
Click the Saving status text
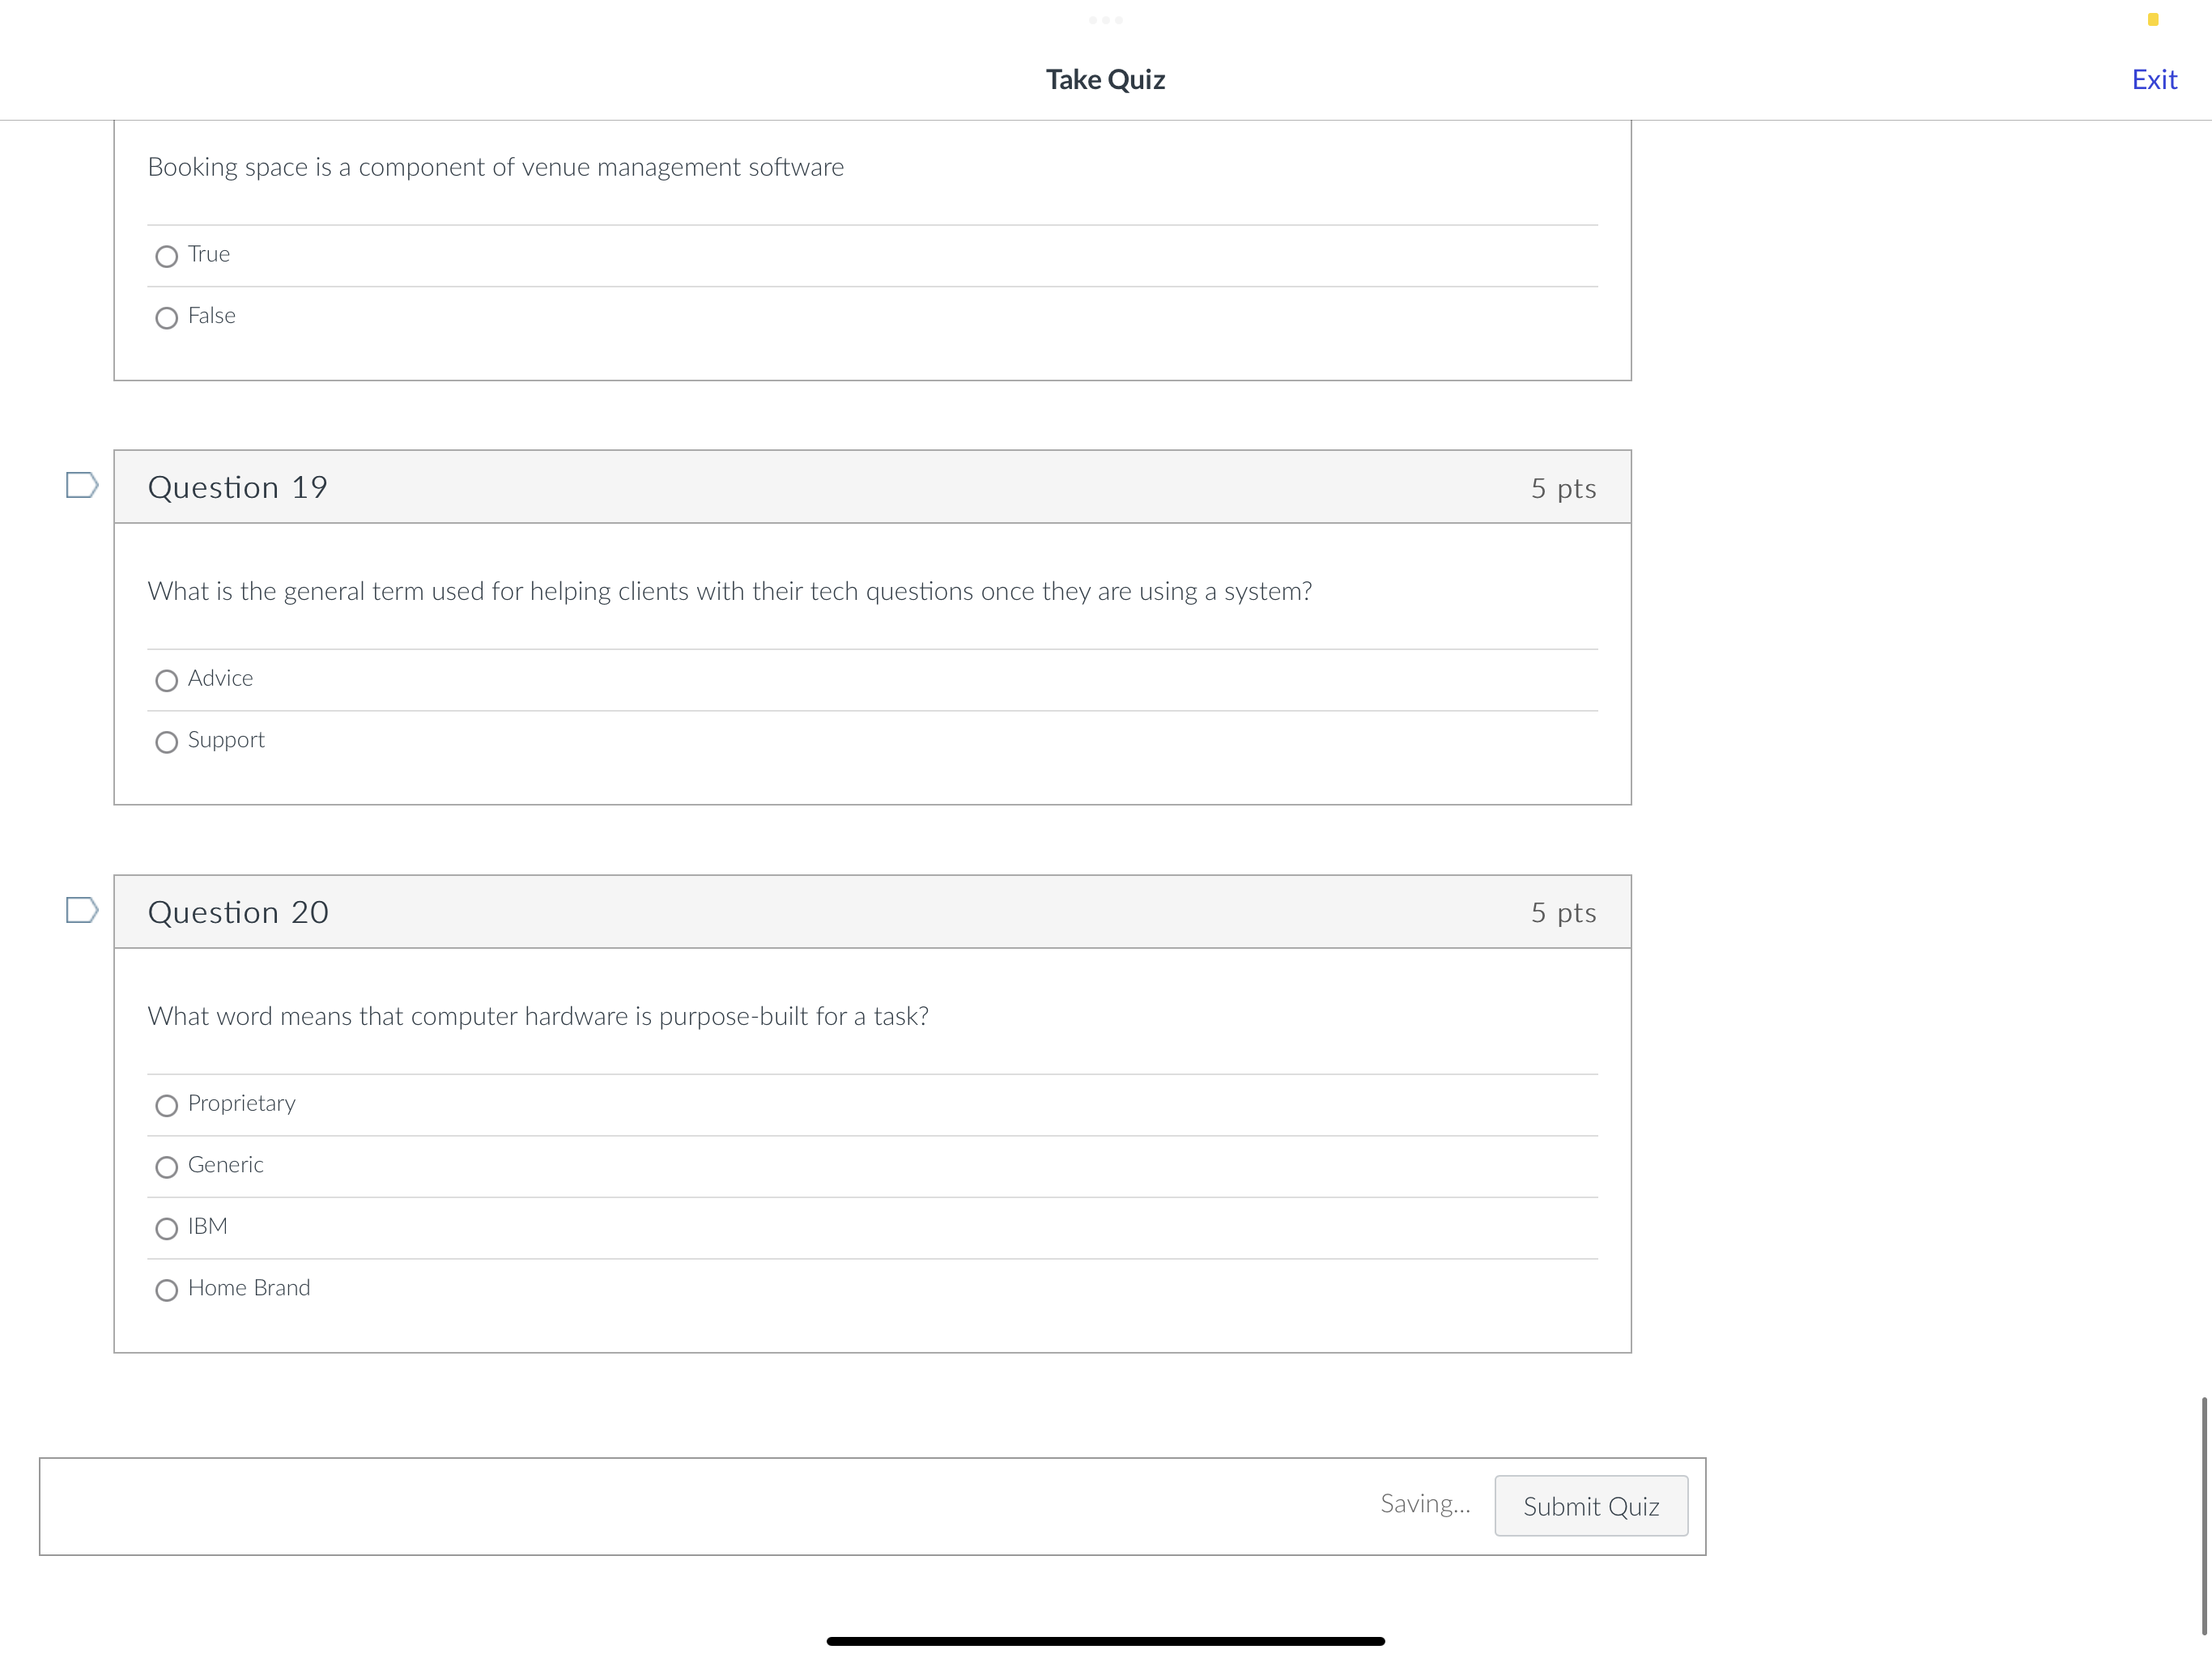click(1426, 1503)
